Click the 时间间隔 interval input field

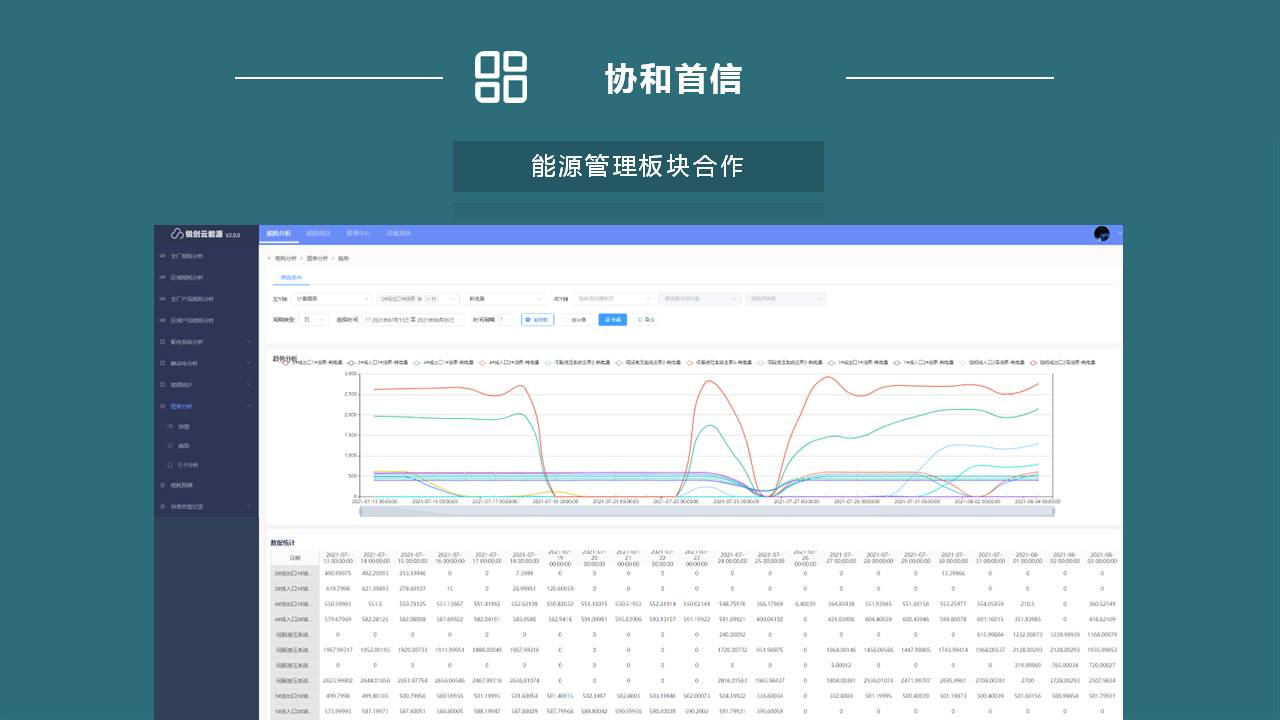(x=505, y=320)
